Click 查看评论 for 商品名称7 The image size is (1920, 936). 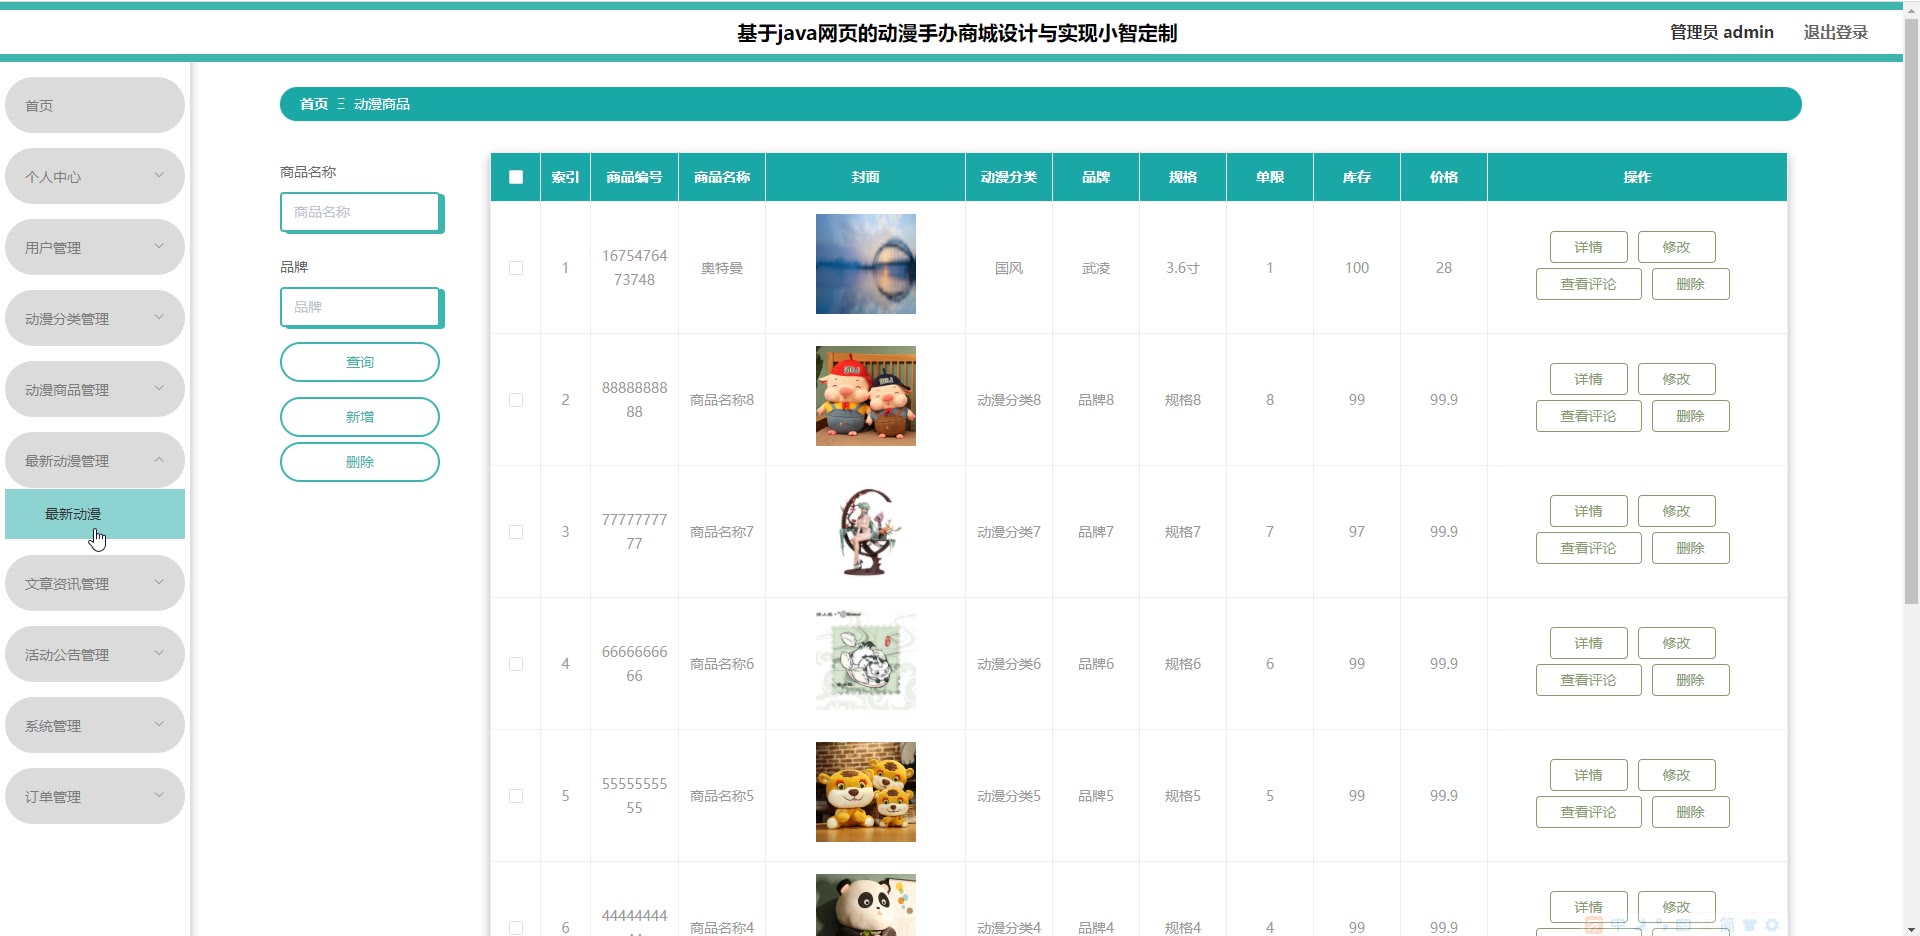coord(1588,548)
